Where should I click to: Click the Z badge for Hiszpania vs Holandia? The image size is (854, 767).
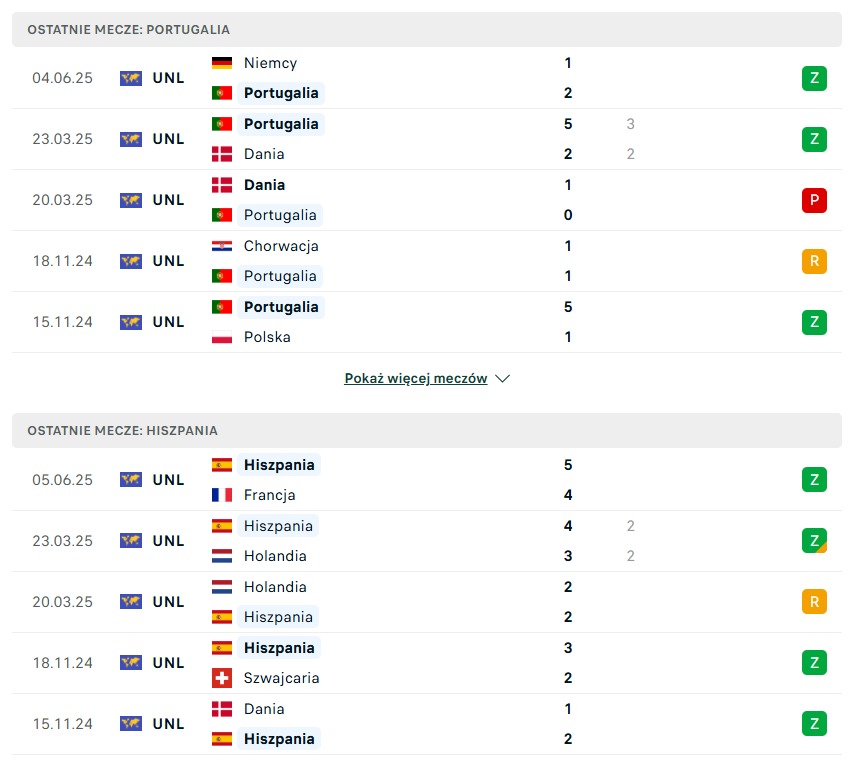(x=814, y=541)
